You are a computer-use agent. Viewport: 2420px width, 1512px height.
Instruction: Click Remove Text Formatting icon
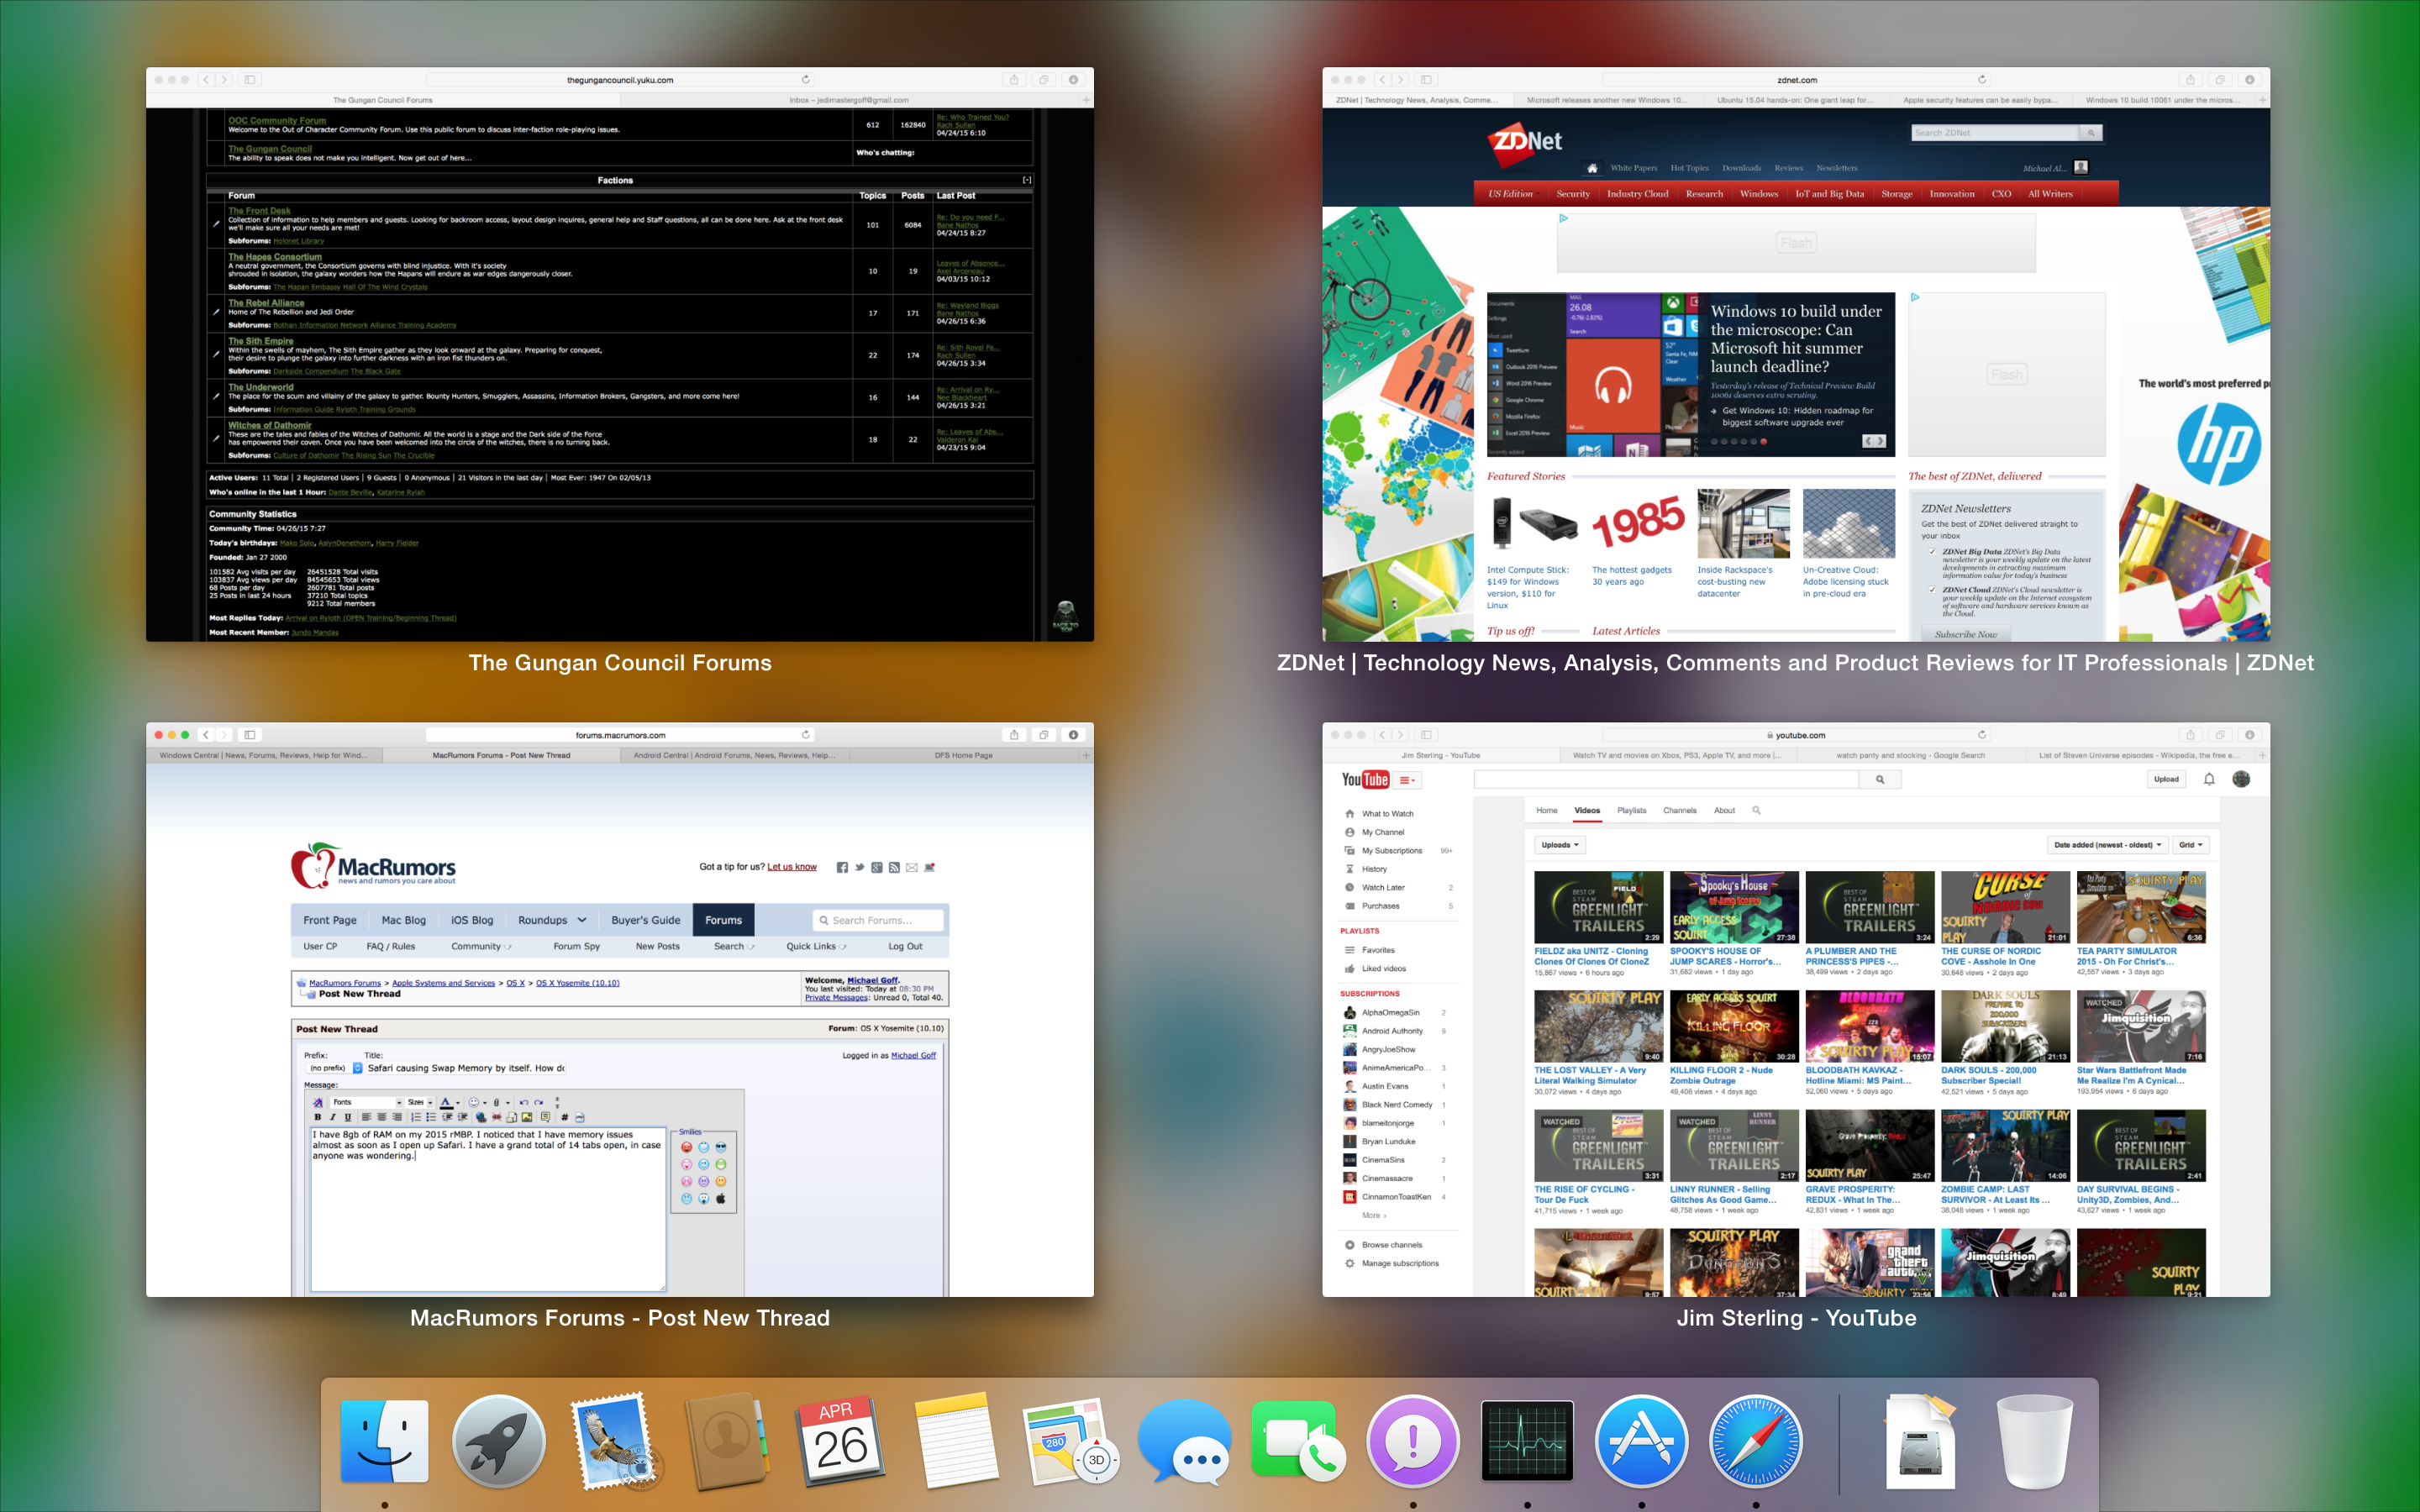pos(318,1103)
